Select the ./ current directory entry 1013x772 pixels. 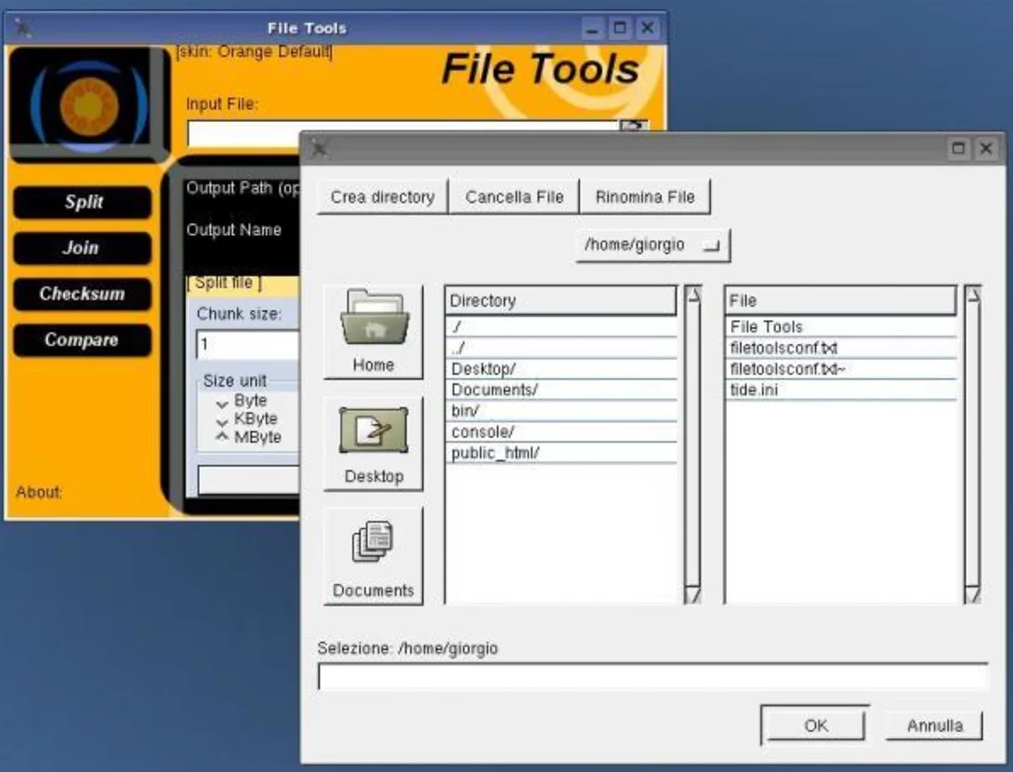pyautogui.click(x=561, y=327)
